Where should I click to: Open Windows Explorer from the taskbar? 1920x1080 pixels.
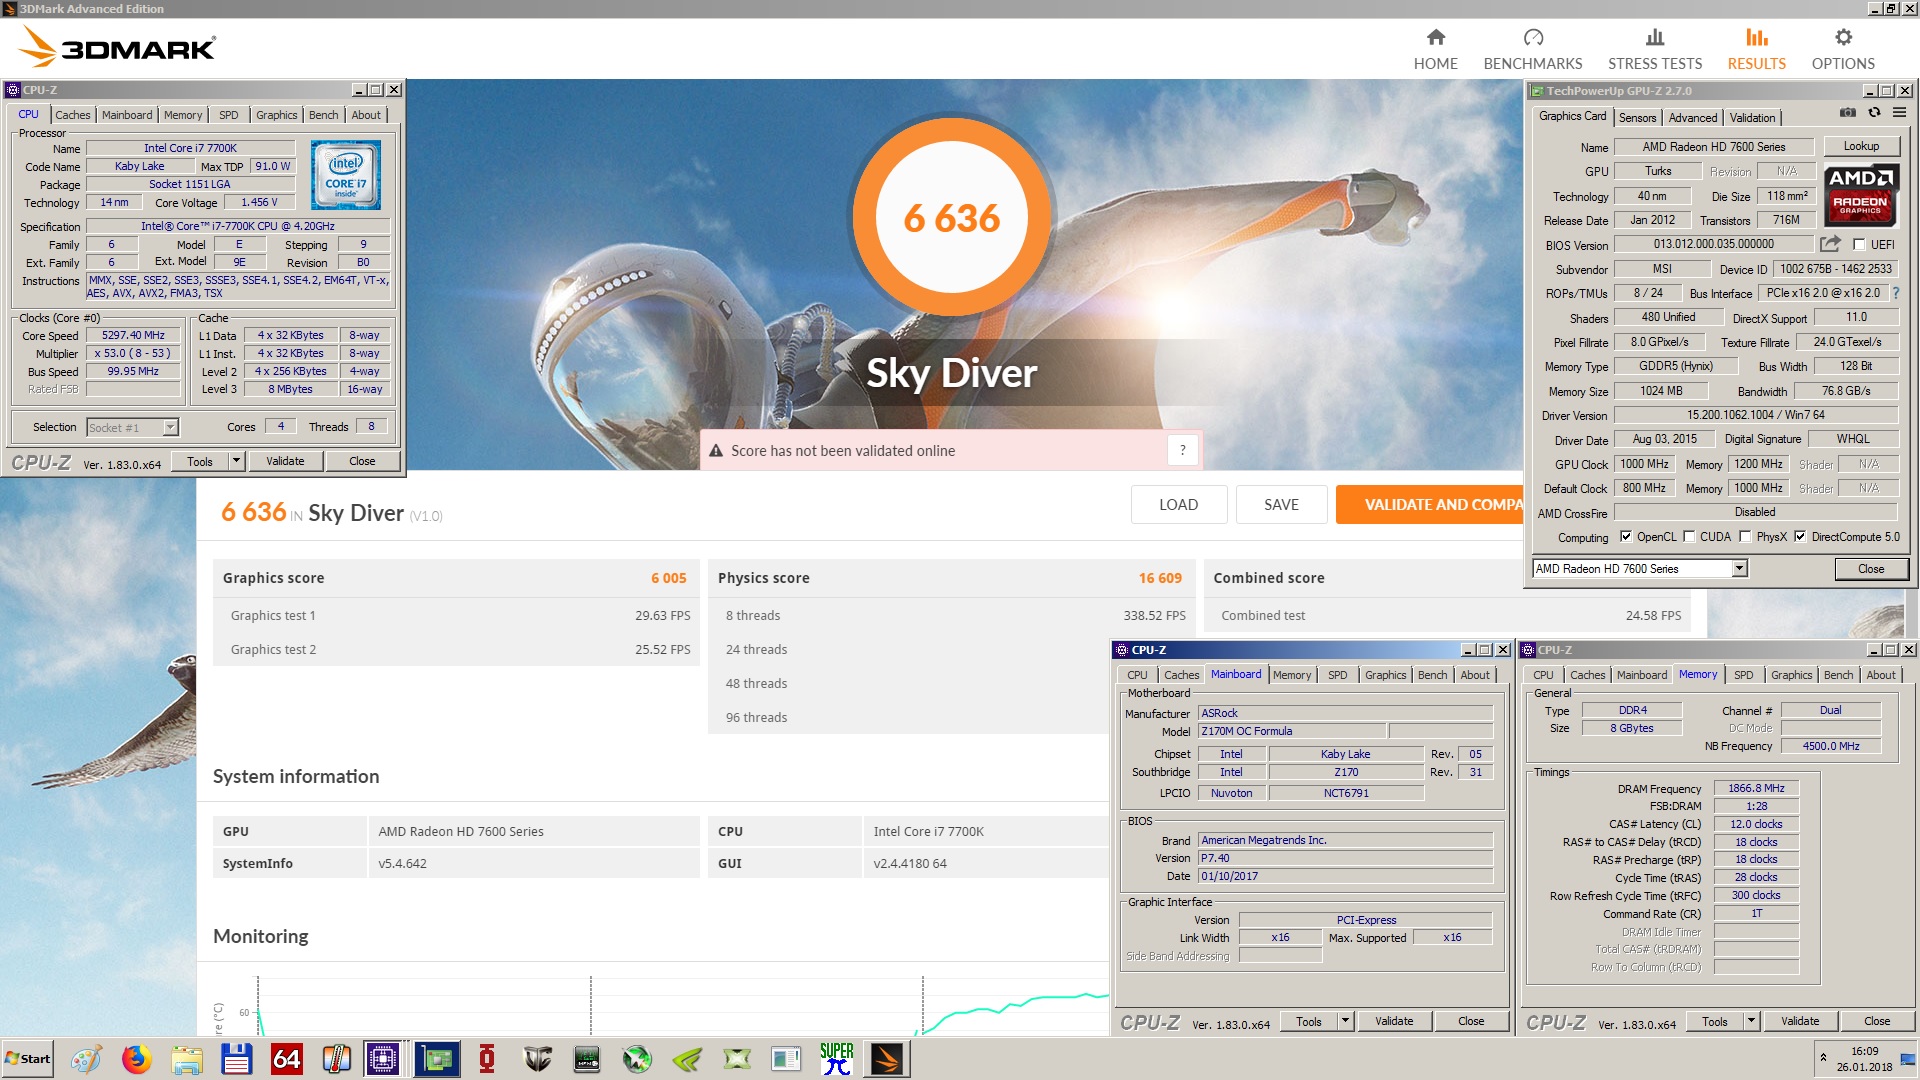(186, 1059)
